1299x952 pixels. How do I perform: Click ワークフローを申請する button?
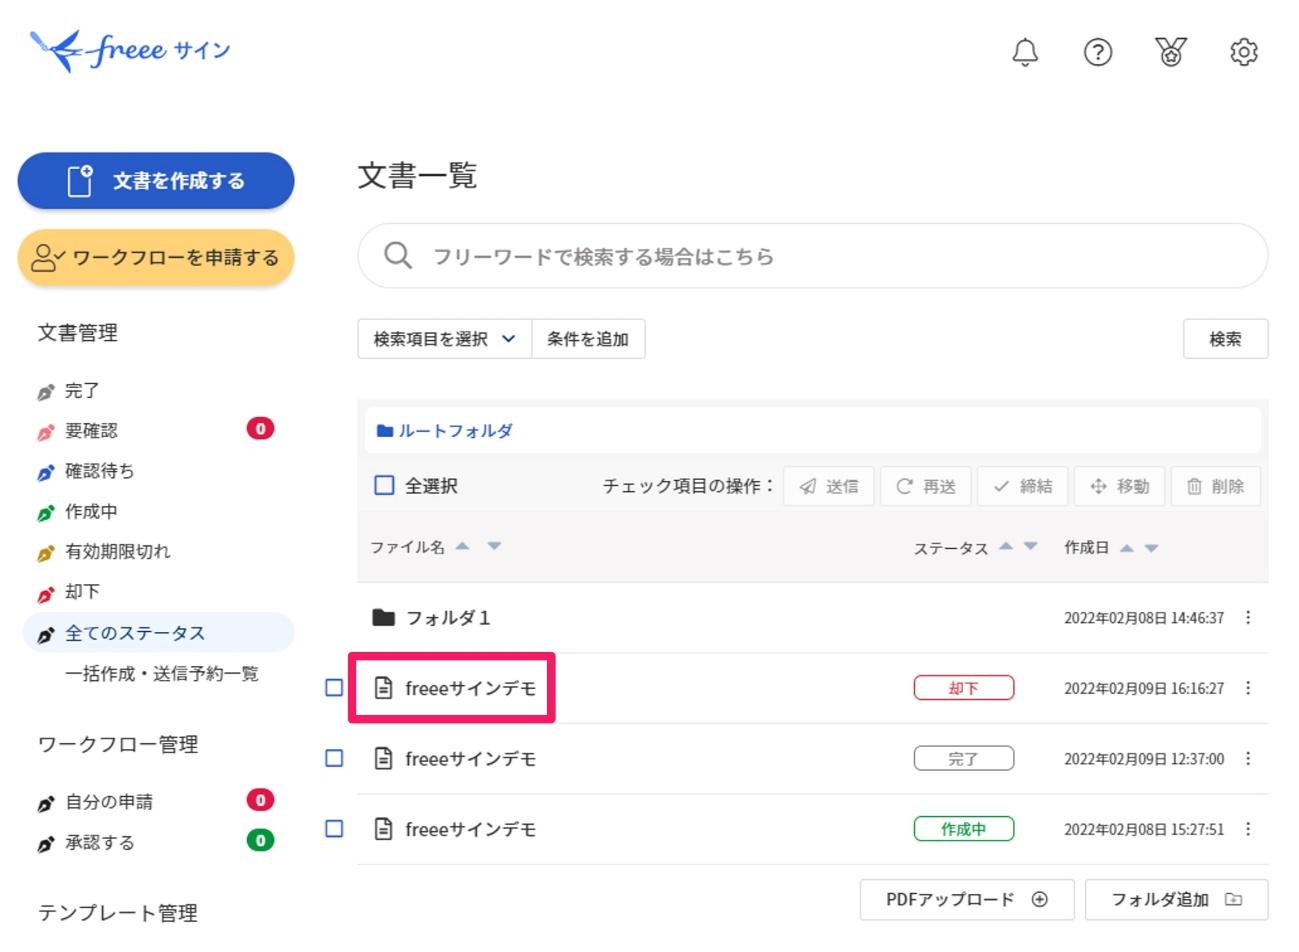156,258
